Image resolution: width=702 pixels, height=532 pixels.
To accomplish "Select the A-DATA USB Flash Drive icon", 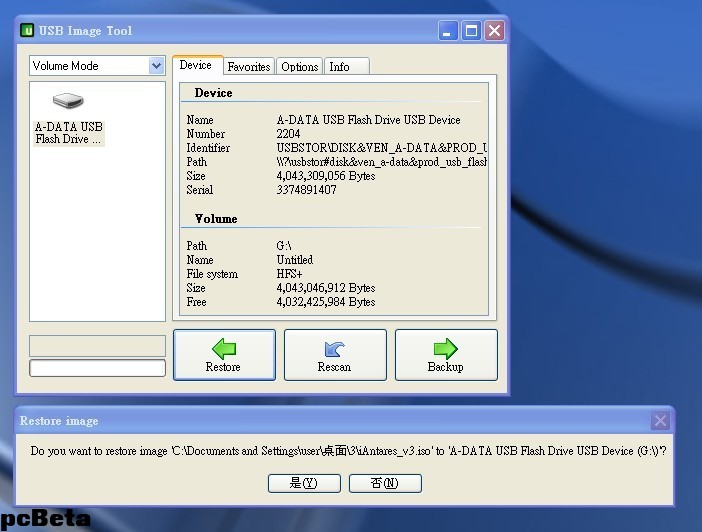I will (68, 100).
